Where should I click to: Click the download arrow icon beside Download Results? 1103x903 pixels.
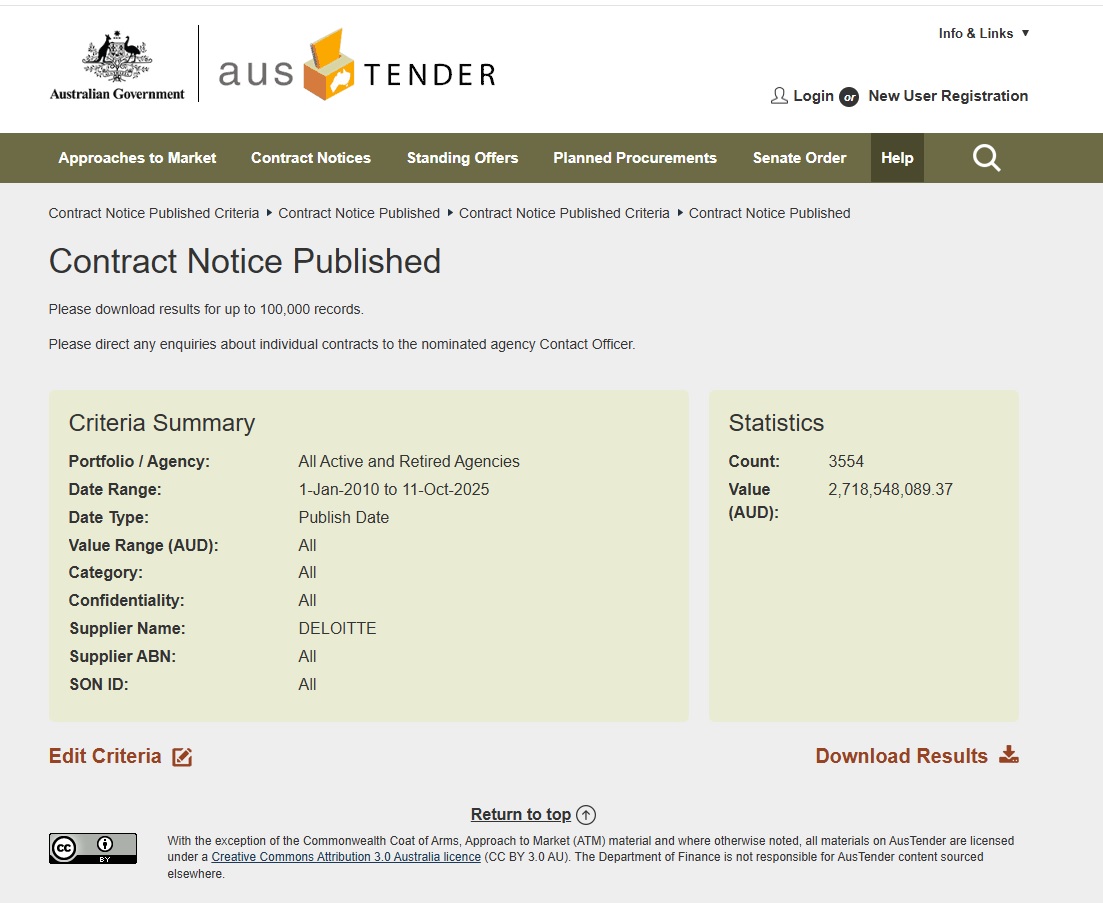pos(1009,755)
